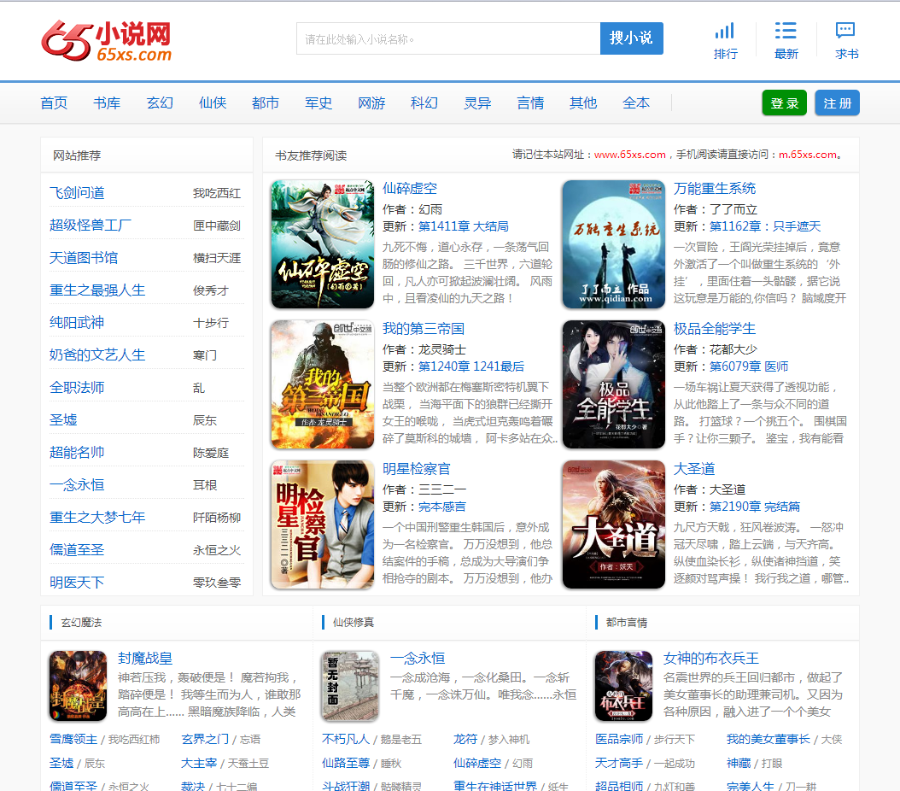Click m.65xs.com mobile site link

click(808, 154)
